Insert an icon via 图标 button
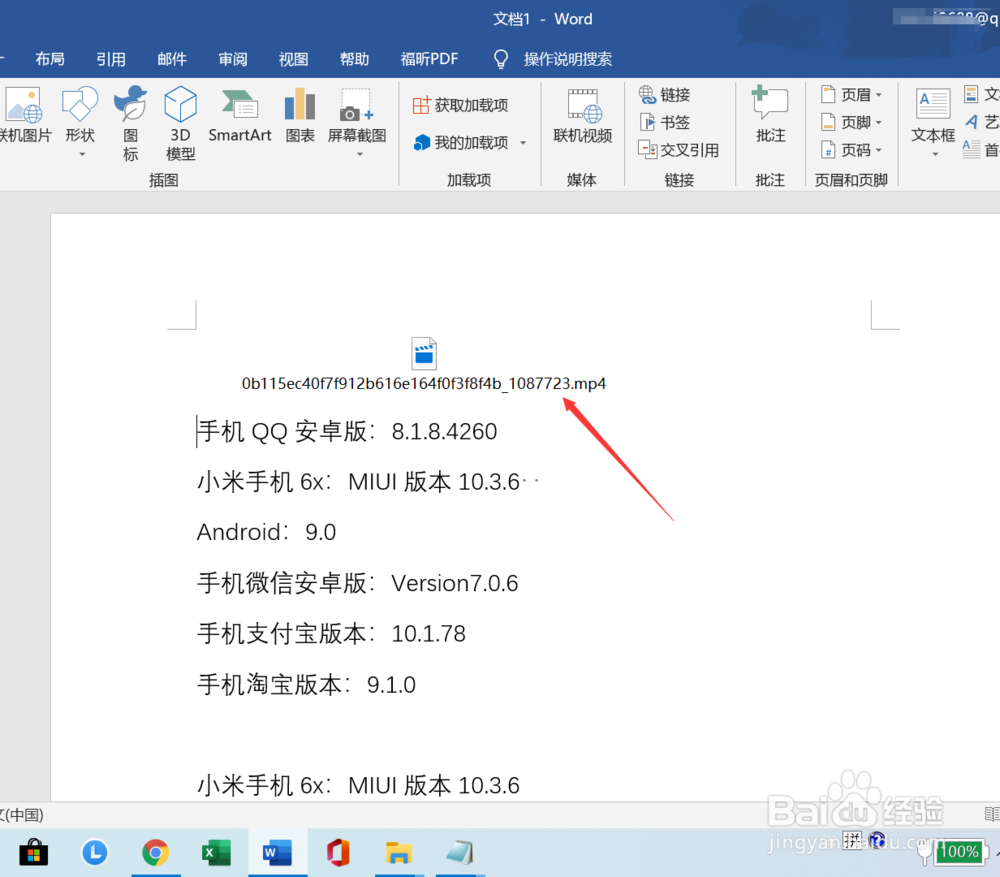This screenshot has height=877, width=1000. [131, 124]
